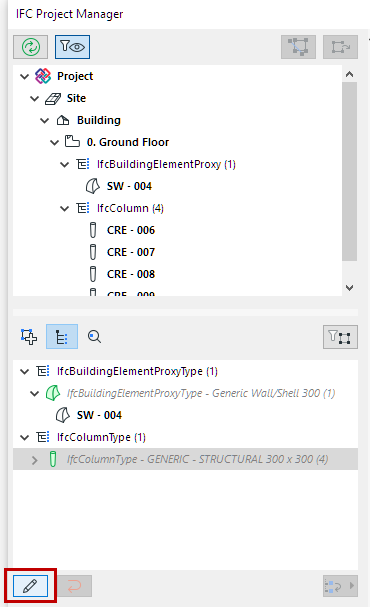The height and width of the screenshot is (607, 370).
Task: Click the green column type icon
Action: (53, 460)
